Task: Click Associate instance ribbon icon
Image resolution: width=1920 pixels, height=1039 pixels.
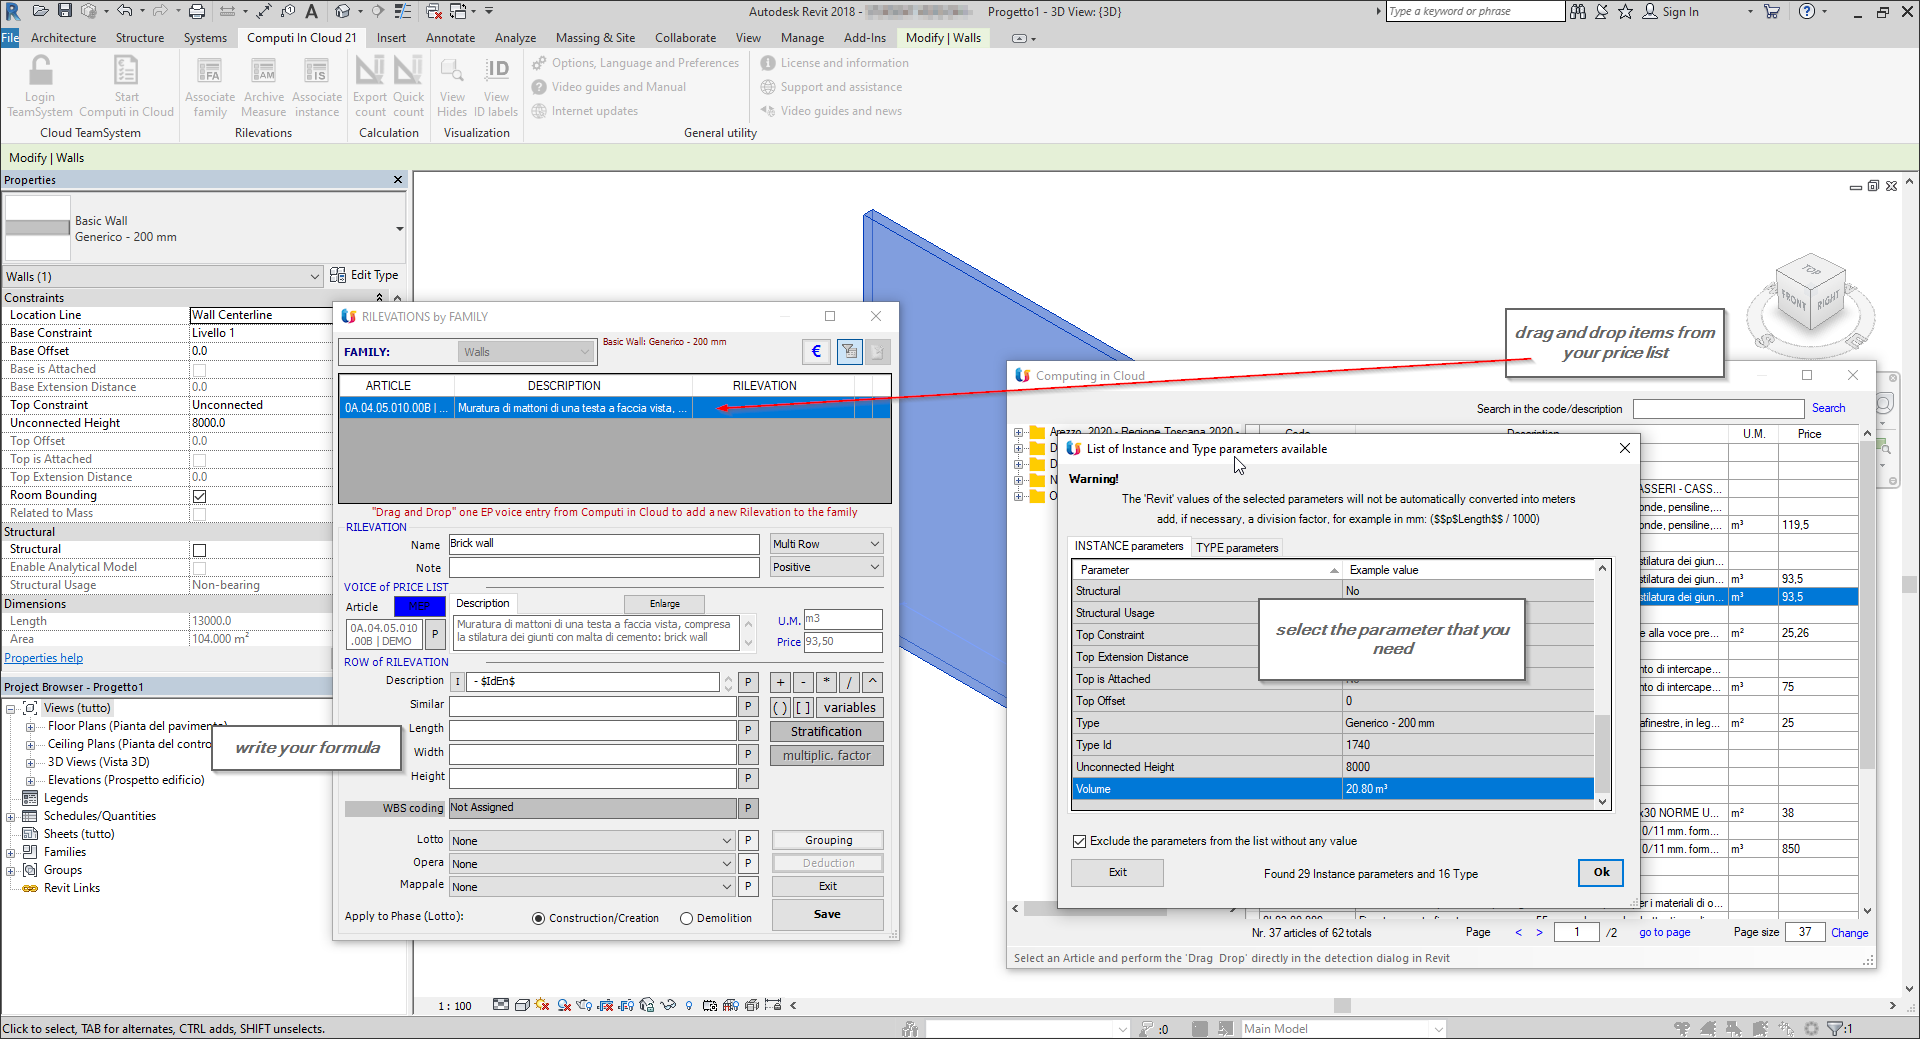Action: (x=316, y=72)
